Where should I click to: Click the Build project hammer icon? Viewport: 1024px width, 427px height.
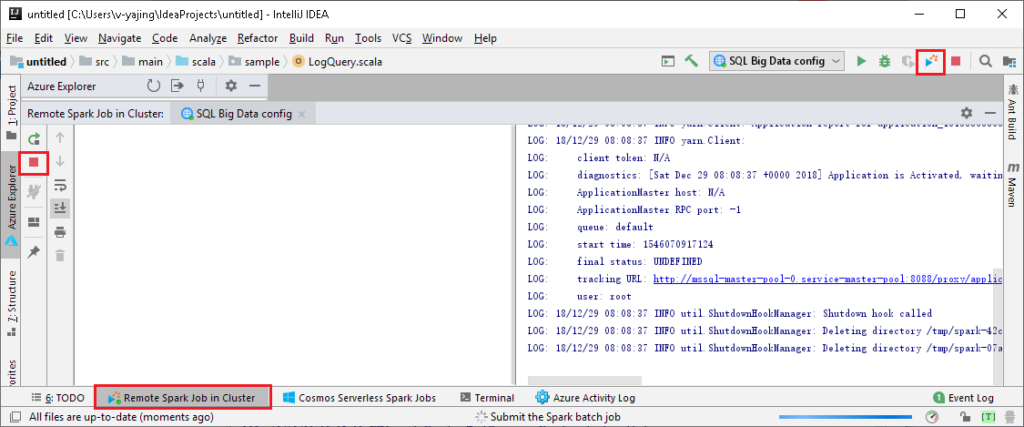click(x=690, y=62)
